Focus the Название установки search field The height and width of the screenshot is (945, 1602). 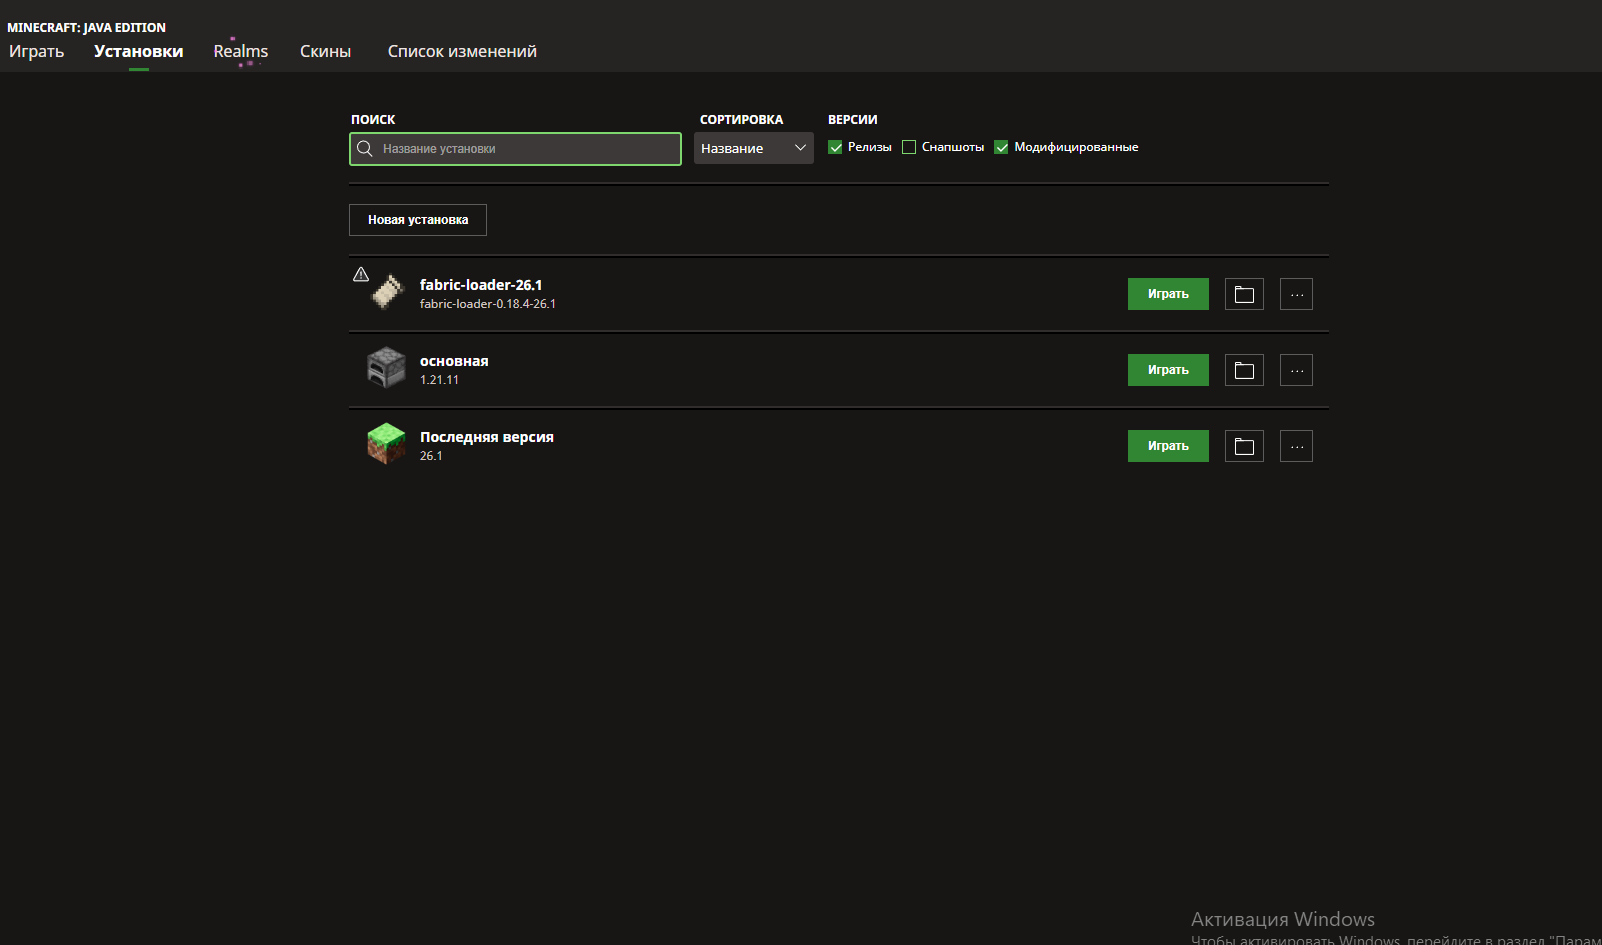[515, 149]
